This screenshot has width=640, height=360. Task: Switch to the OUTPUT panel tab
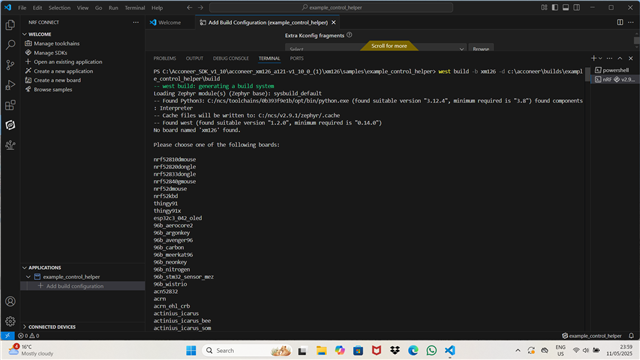[194, 58]
